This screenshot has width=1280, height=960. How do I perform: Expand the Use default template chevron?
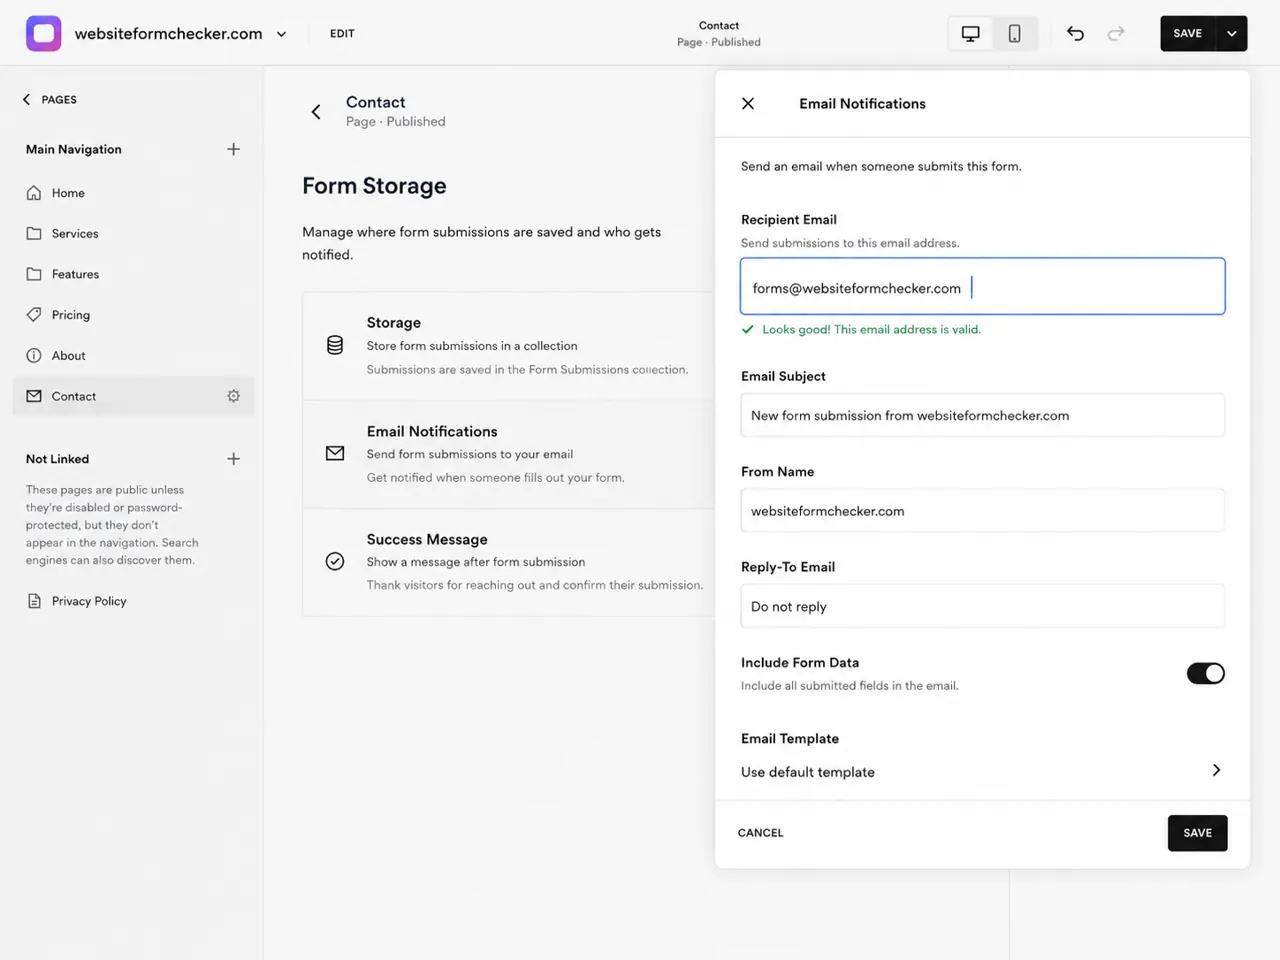(x=1216, y=770)
